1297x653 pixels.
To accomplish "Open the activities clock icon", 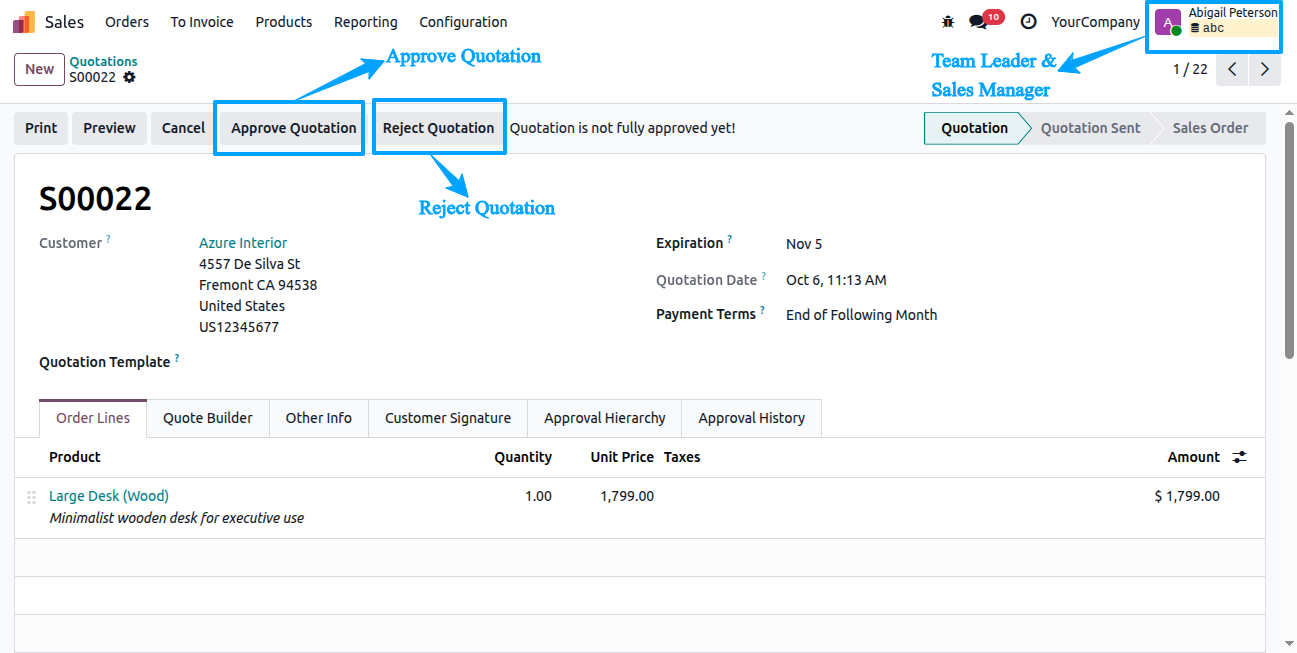I will (1028, 22).
